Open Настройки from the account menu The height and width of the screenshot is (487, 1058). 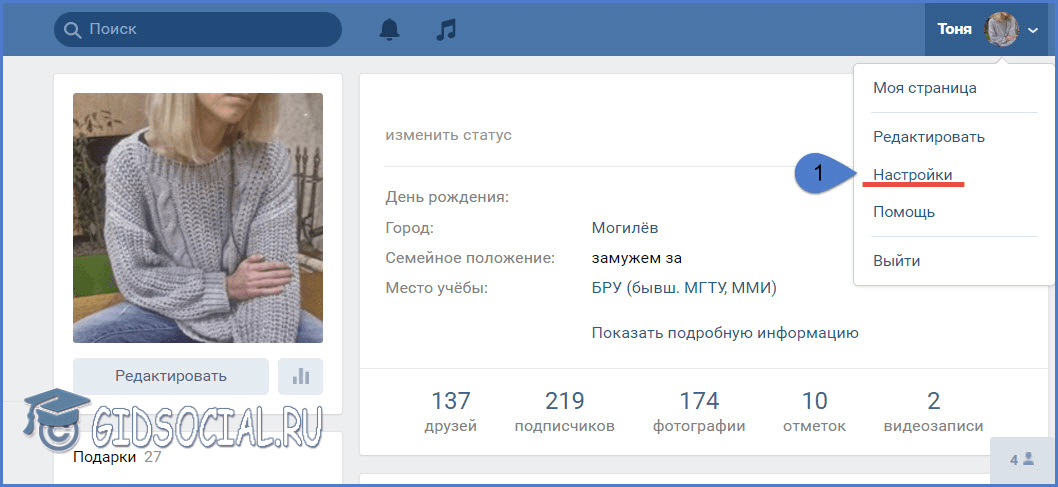[x=912, y=175]
